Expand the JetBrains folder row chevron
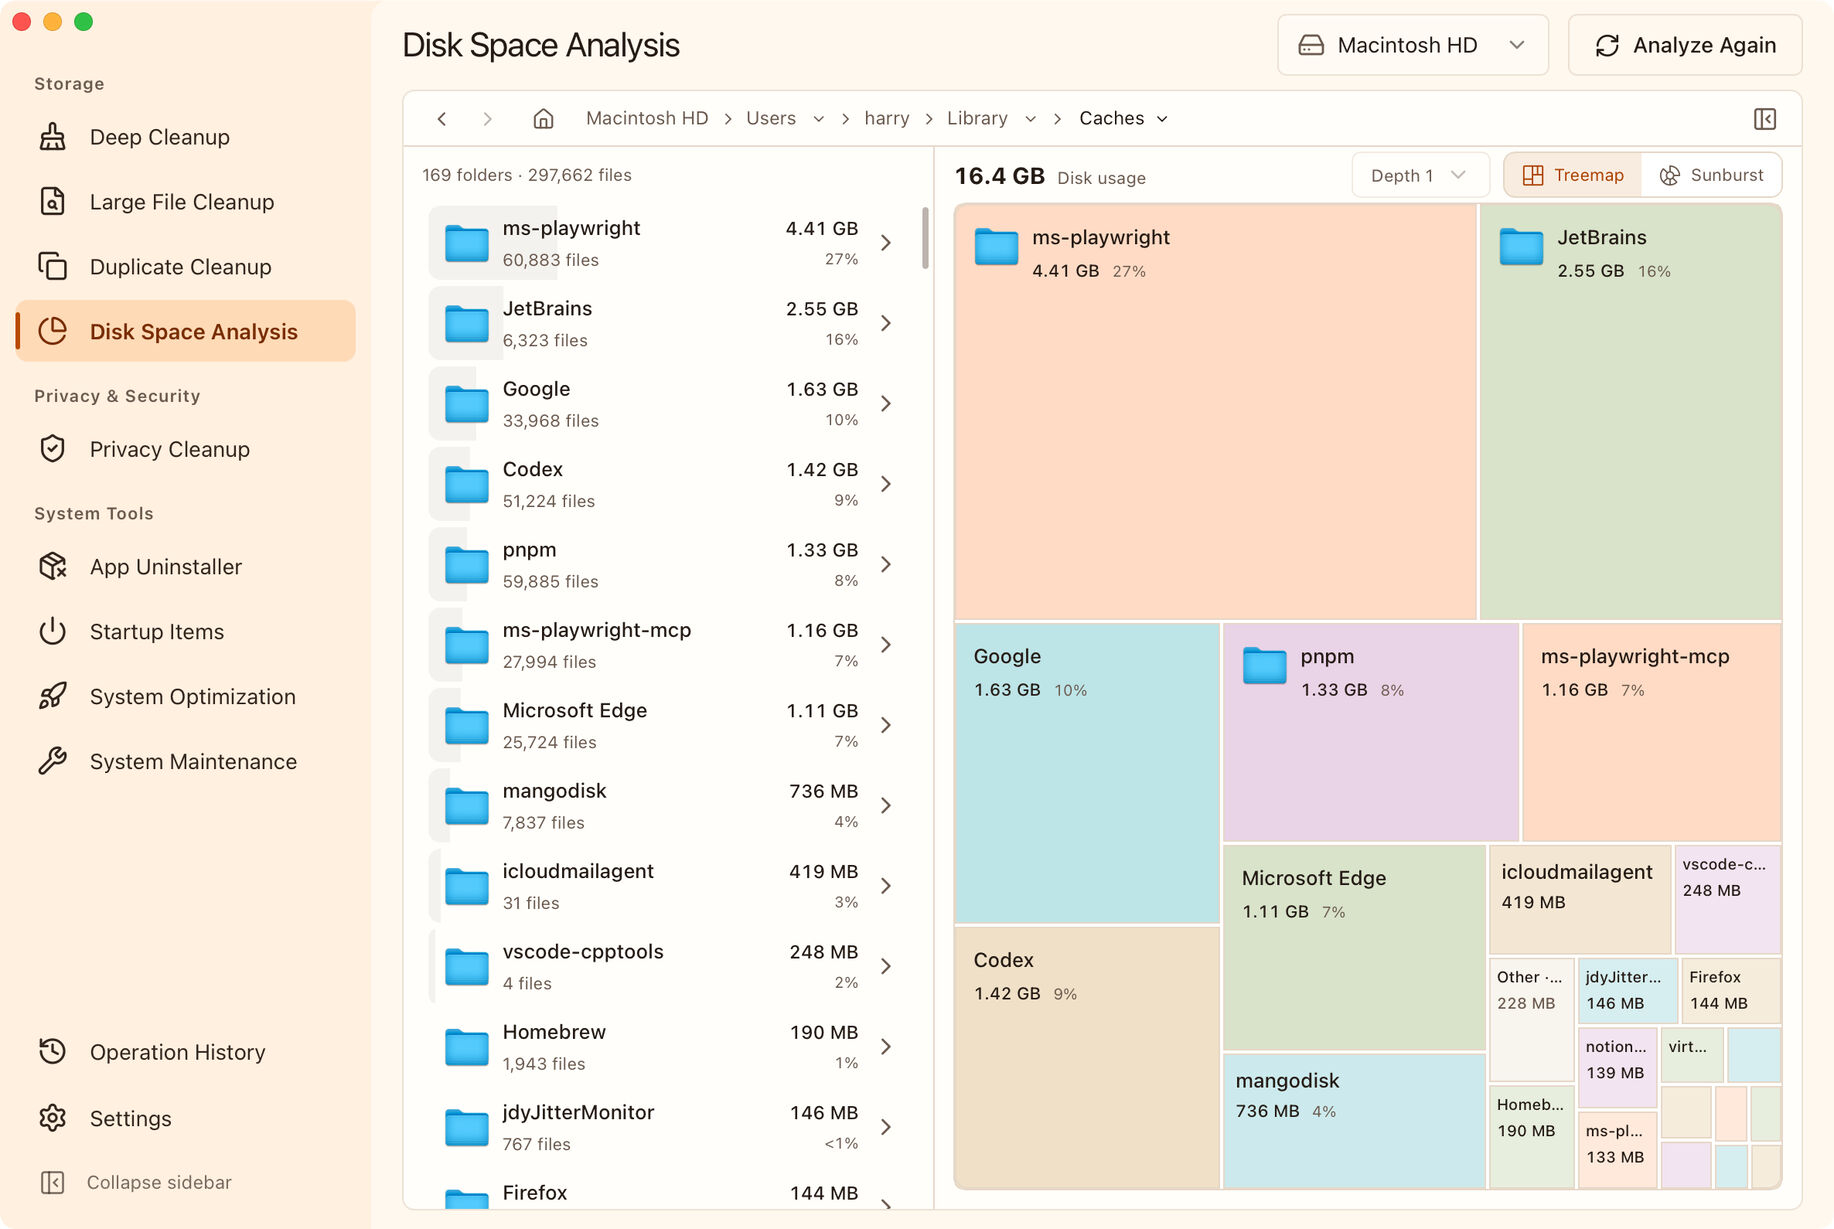Viewport: 1834px width, 1229px height. click(x=886, y=323)
